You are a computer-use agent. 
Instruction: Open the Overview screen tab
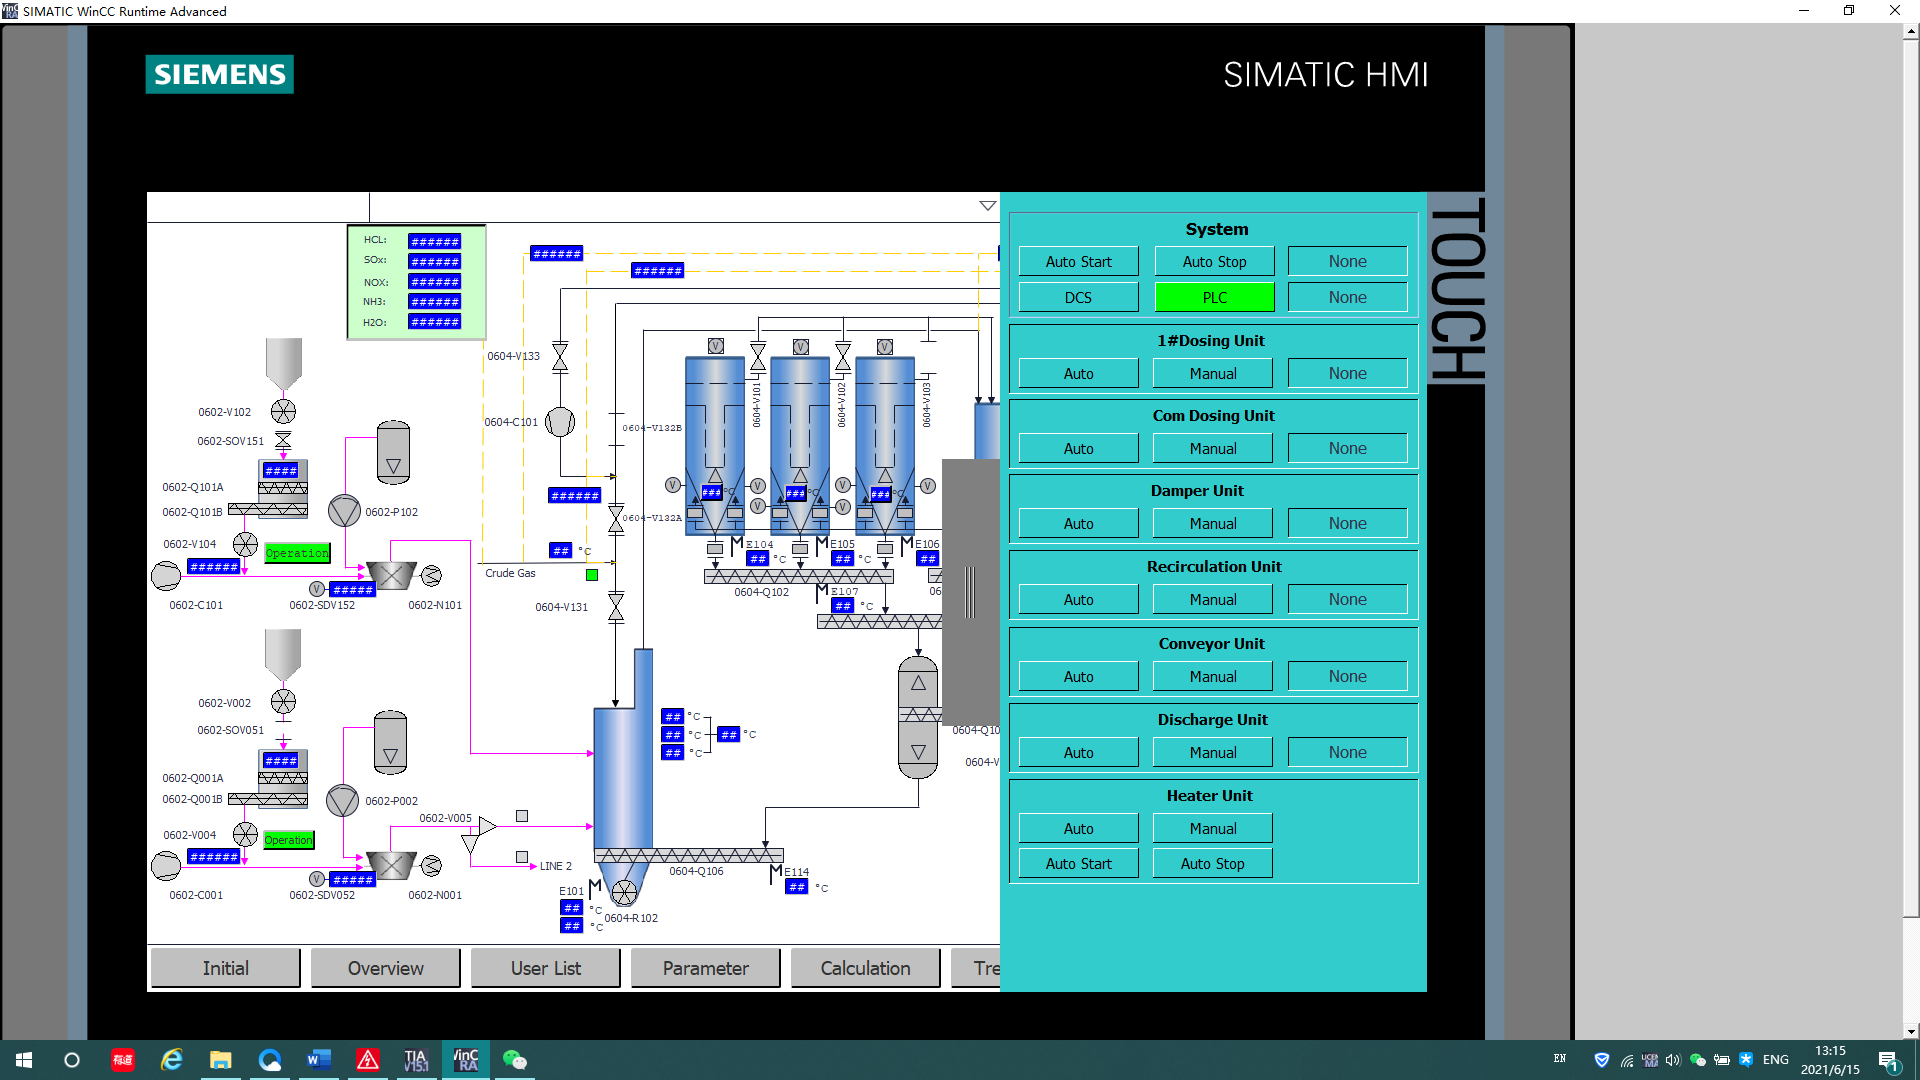pos(385,968)
